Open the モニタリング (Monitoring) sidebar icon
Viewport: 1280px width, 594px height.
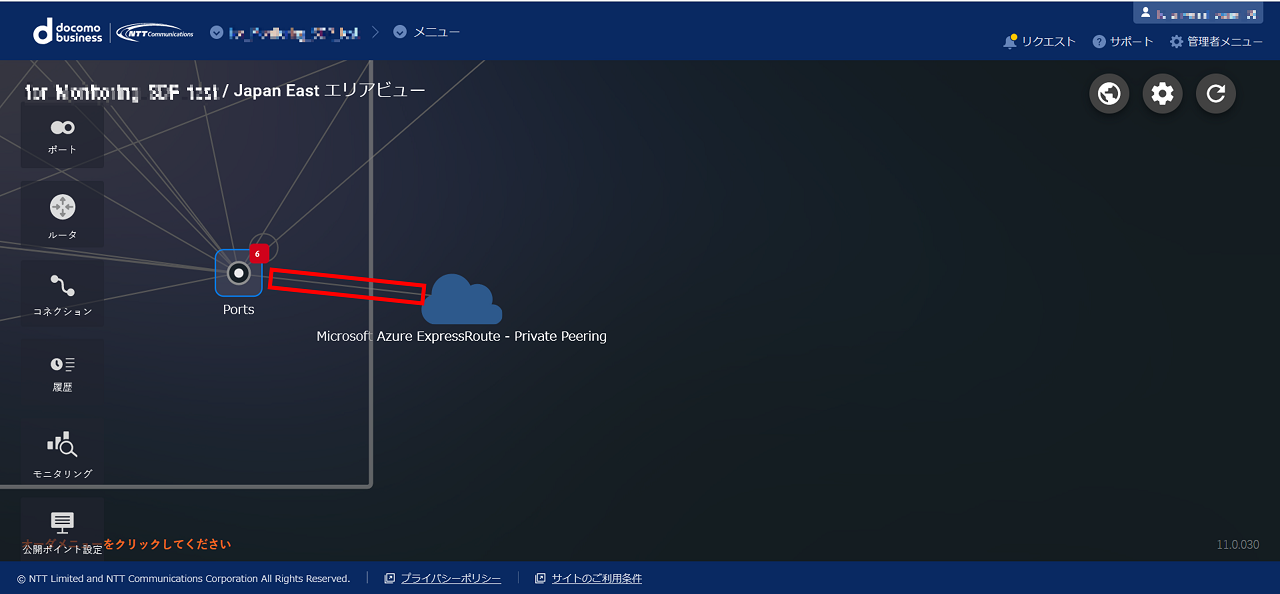point(62,451)
